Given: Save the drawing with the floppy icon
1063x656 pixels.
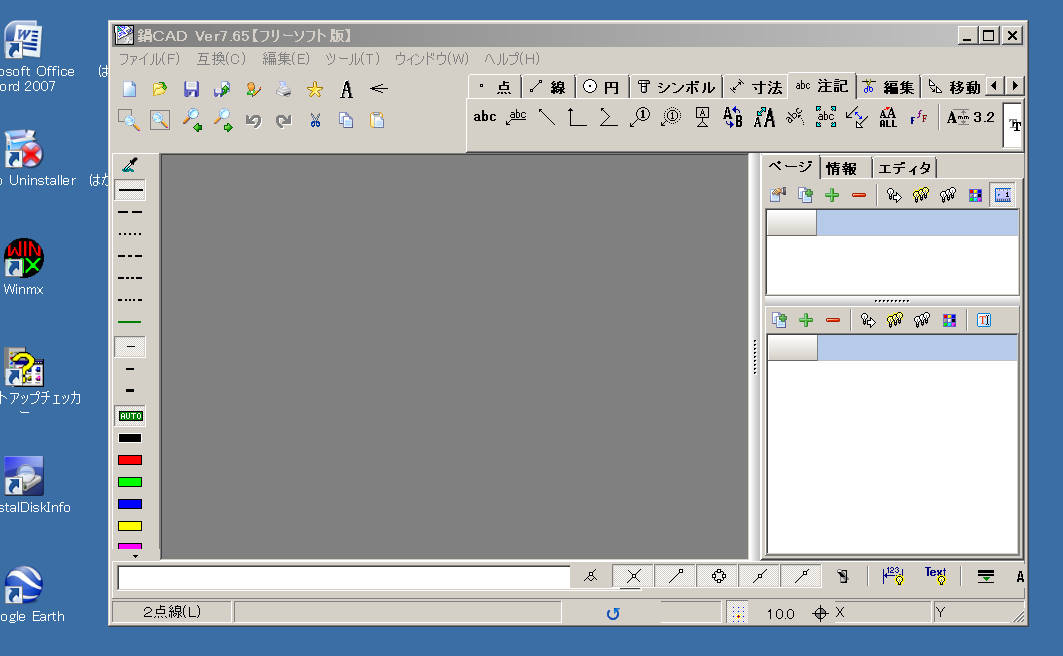Looking at the screenshot, I should [191, 89].
